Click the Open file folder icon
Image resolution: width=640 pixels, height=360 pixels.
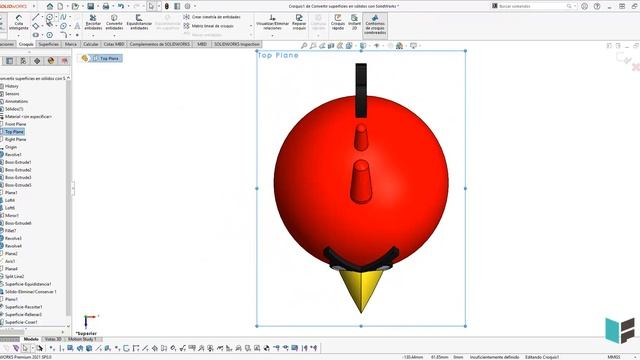(75, 6)
